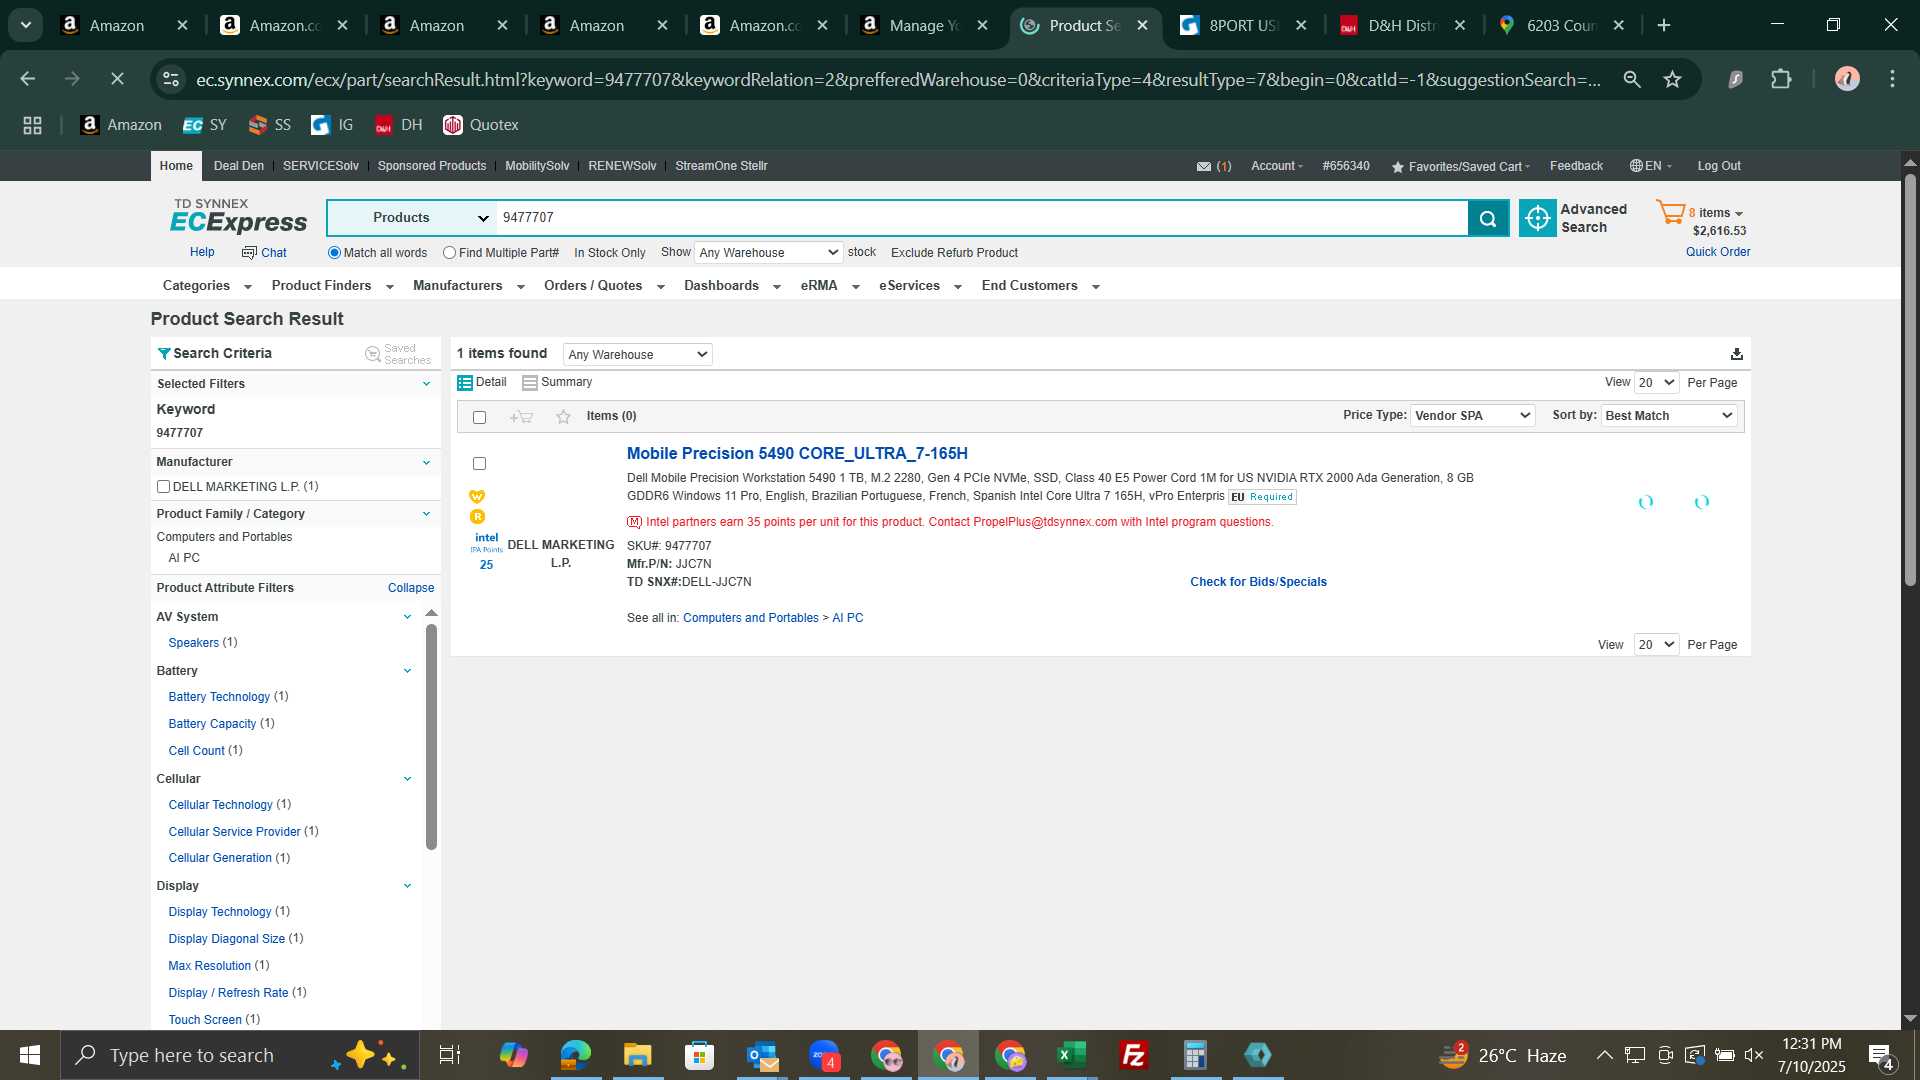Viewport: 1920px width, 1080px height.
Task: Bookmark this page with star icon
Action: tap(1672, 79)
